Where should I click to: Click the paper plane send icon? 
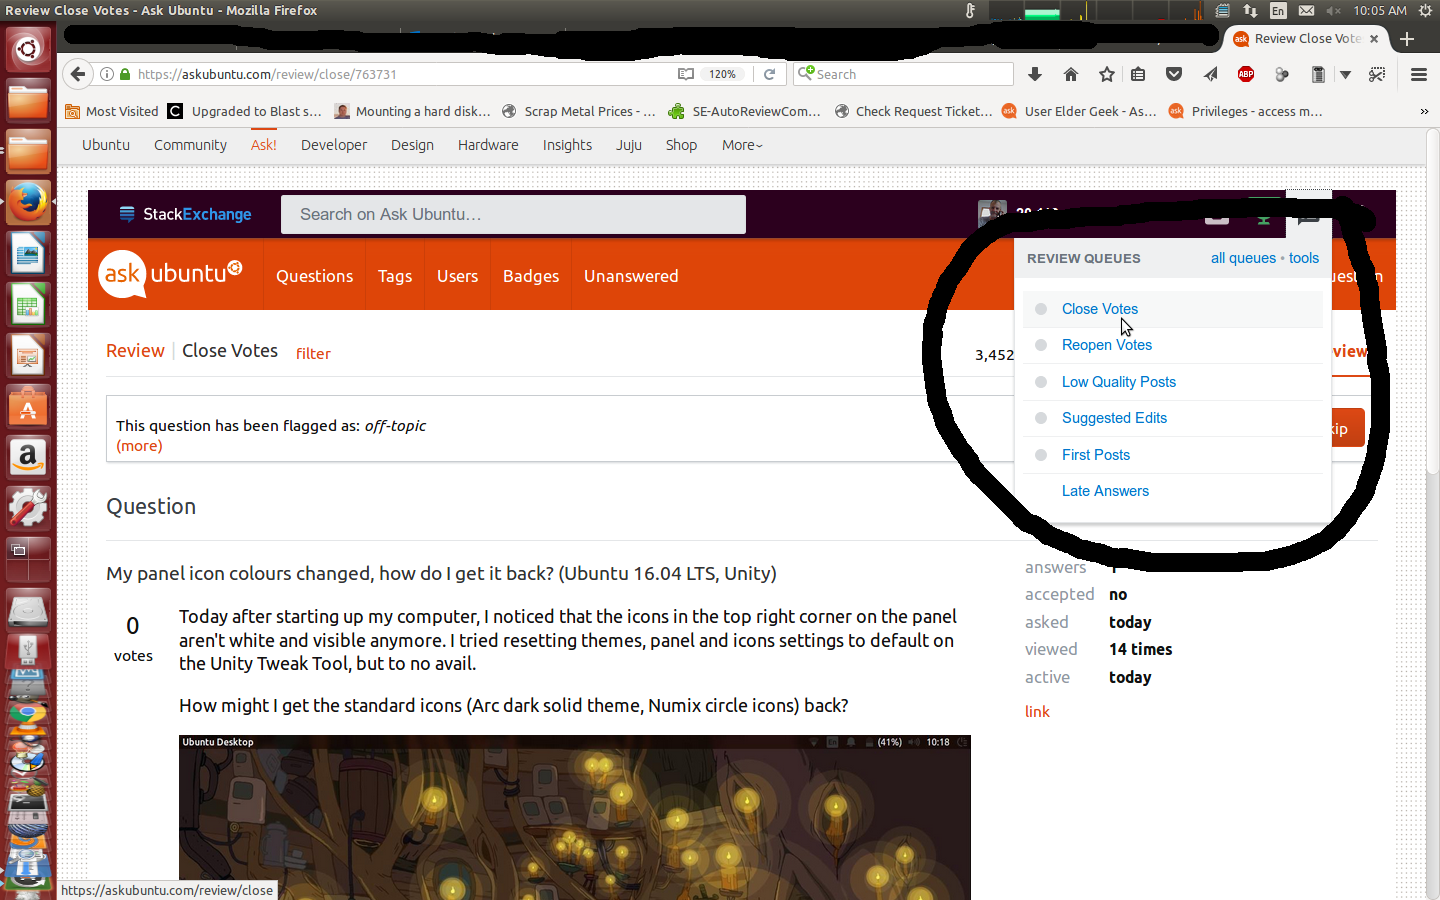(1210, 74)
